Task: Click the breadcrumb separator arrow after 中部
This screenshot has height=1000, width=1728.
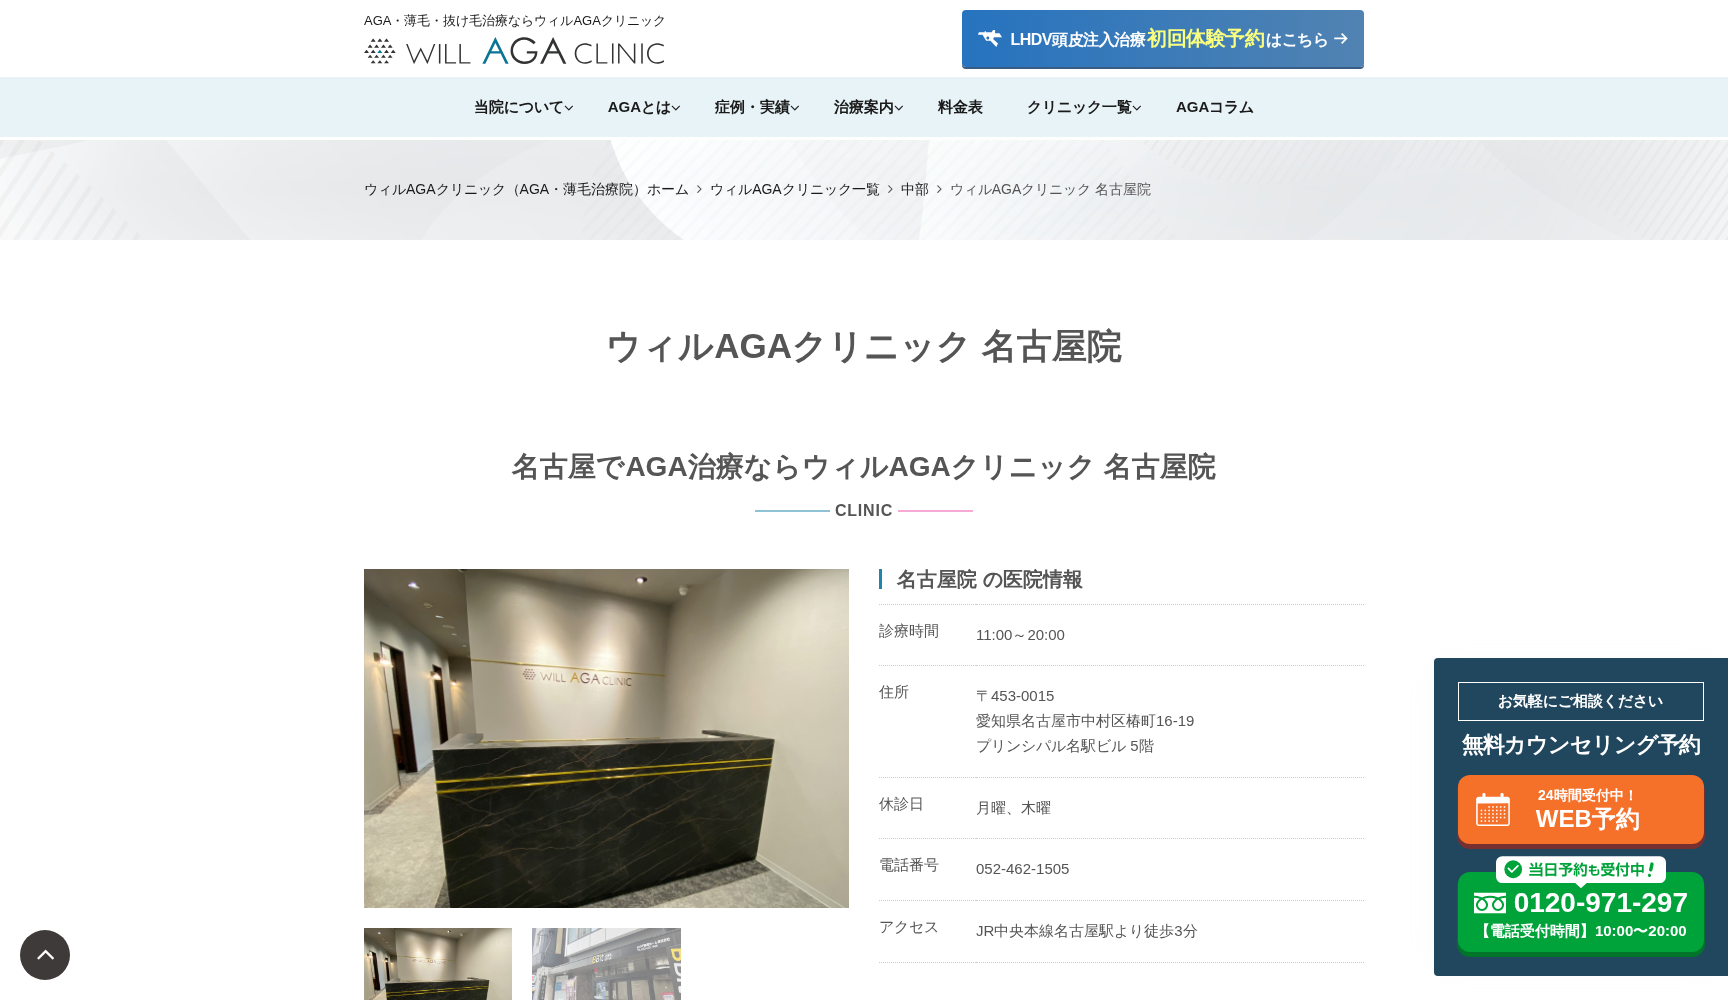Action: pos(940,189)
